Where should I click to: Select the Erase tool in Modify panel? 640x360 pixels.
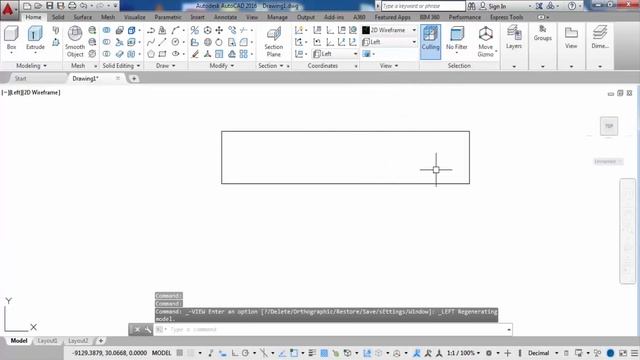pyautogui.click(x=195, y=54)
